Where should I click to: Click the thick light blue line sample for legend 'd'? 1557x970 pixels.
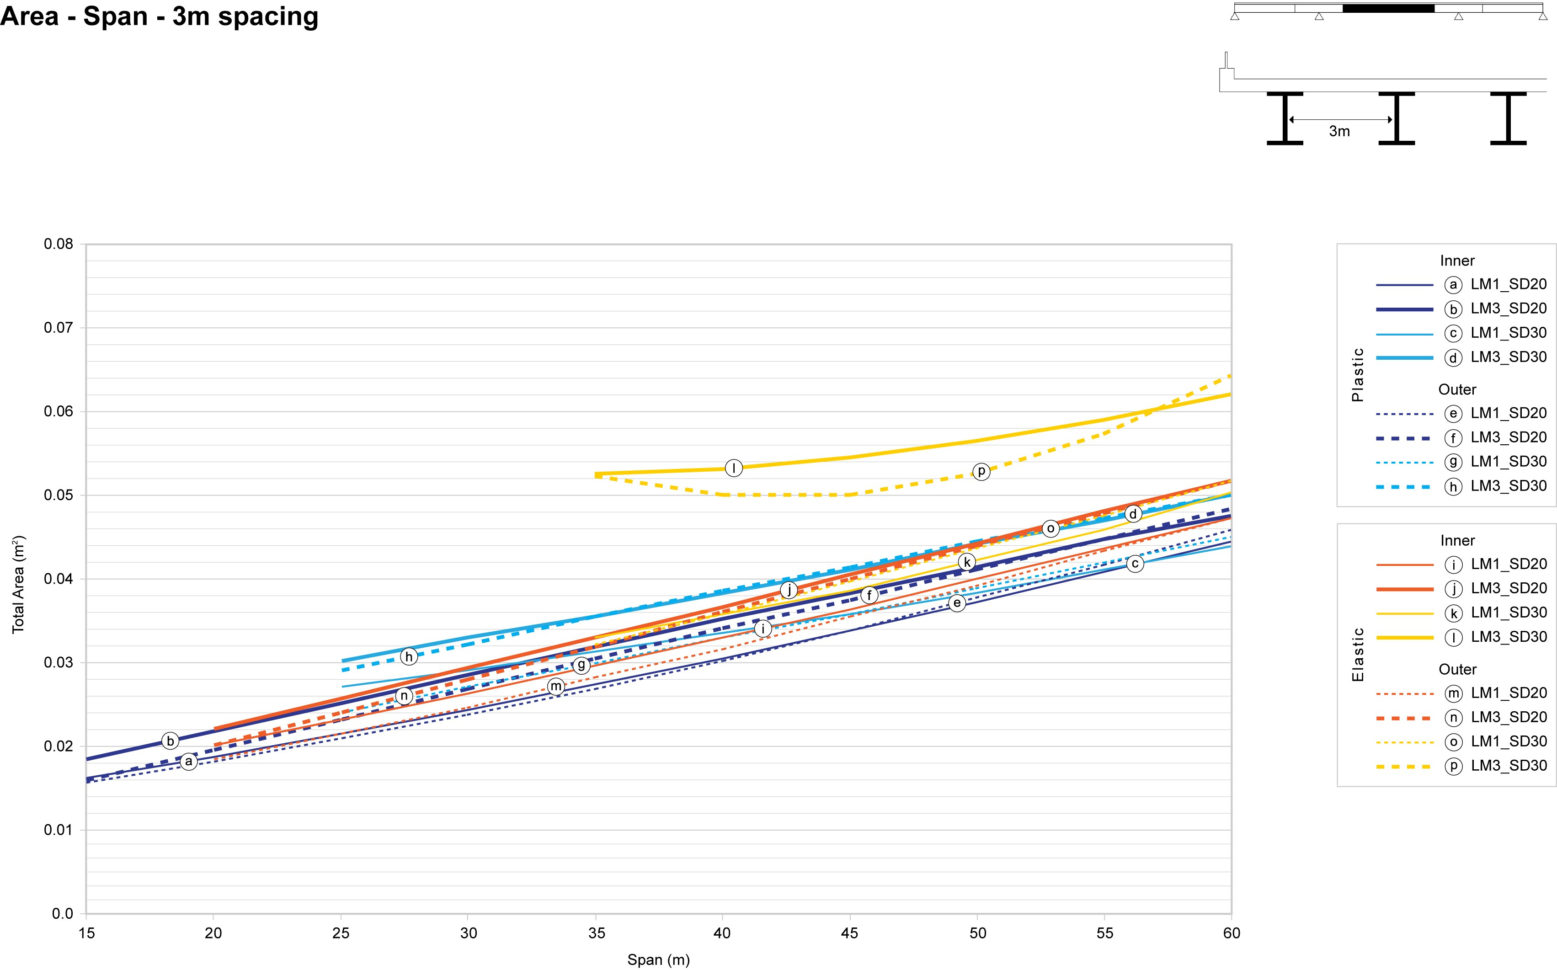coord(1404,358)
